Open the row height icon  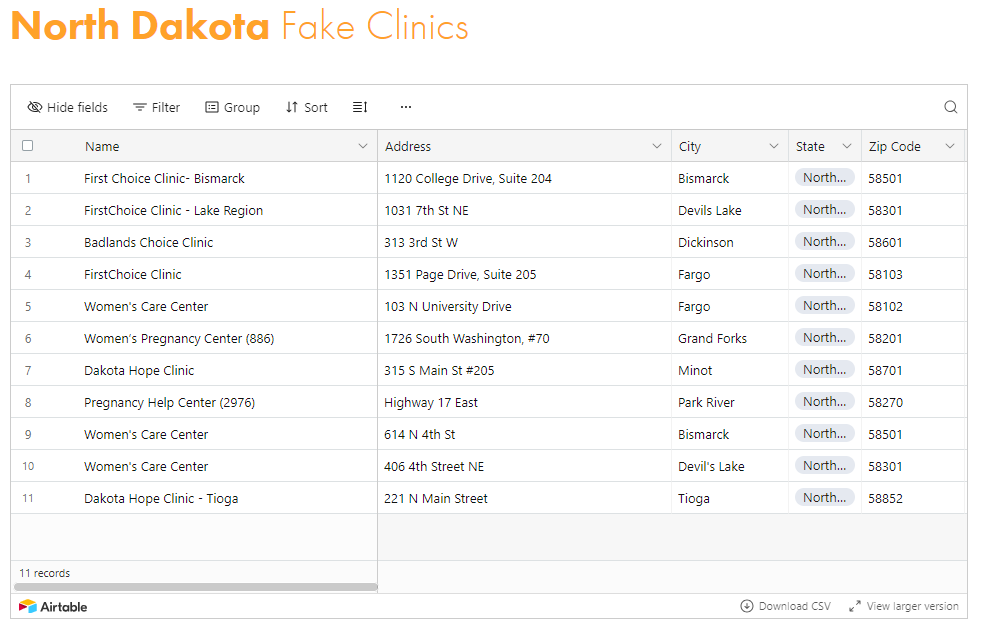[x=360, y=107]
